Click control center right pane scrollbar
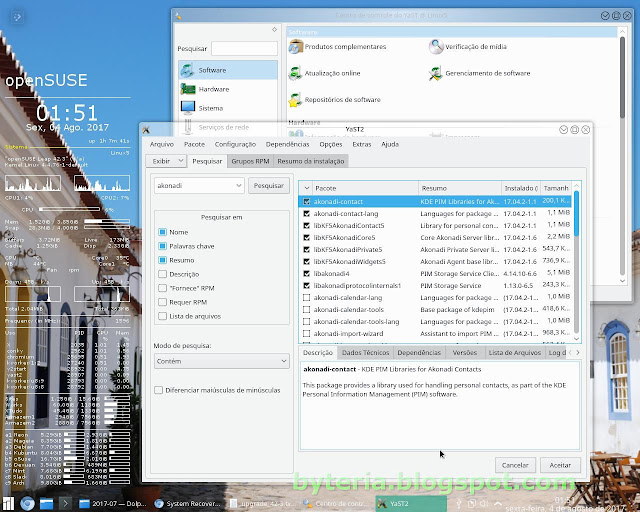The image size is (640, 512). [622, 155]
